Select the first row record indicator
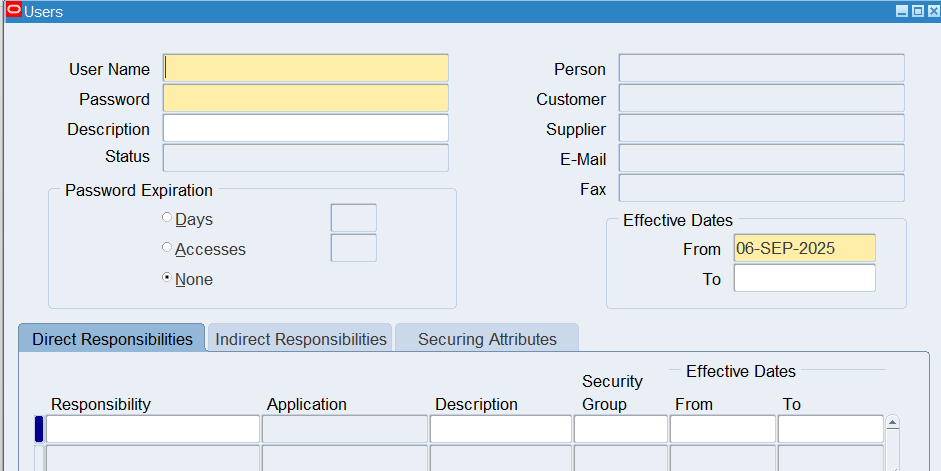Viewport: 941px width, 471px height. pos(39,429)
